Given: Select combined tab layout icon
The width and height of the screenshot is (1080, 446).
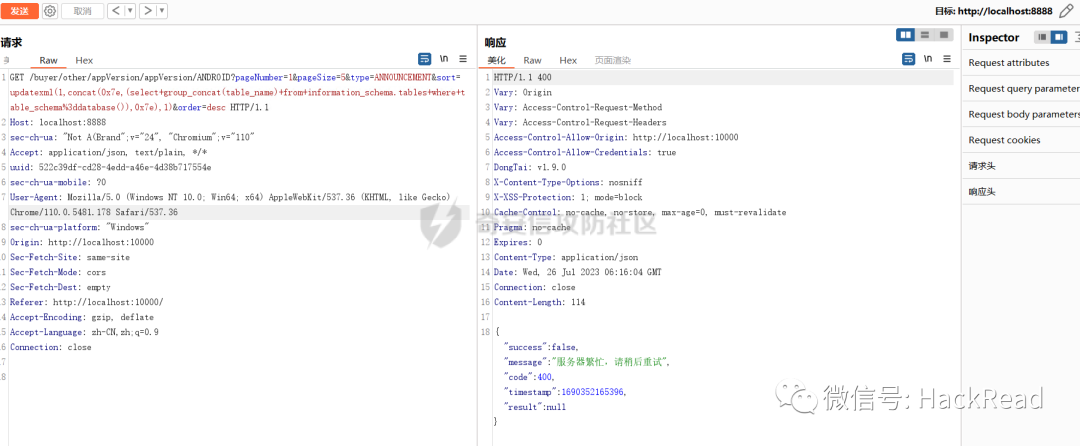Looking at the screenshot, I should pos(943,34).
